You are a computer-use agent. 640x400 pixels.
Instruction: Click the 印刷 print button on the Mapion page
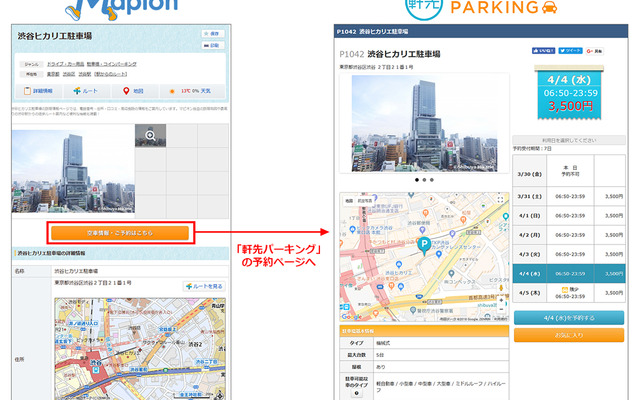point(213,45)
